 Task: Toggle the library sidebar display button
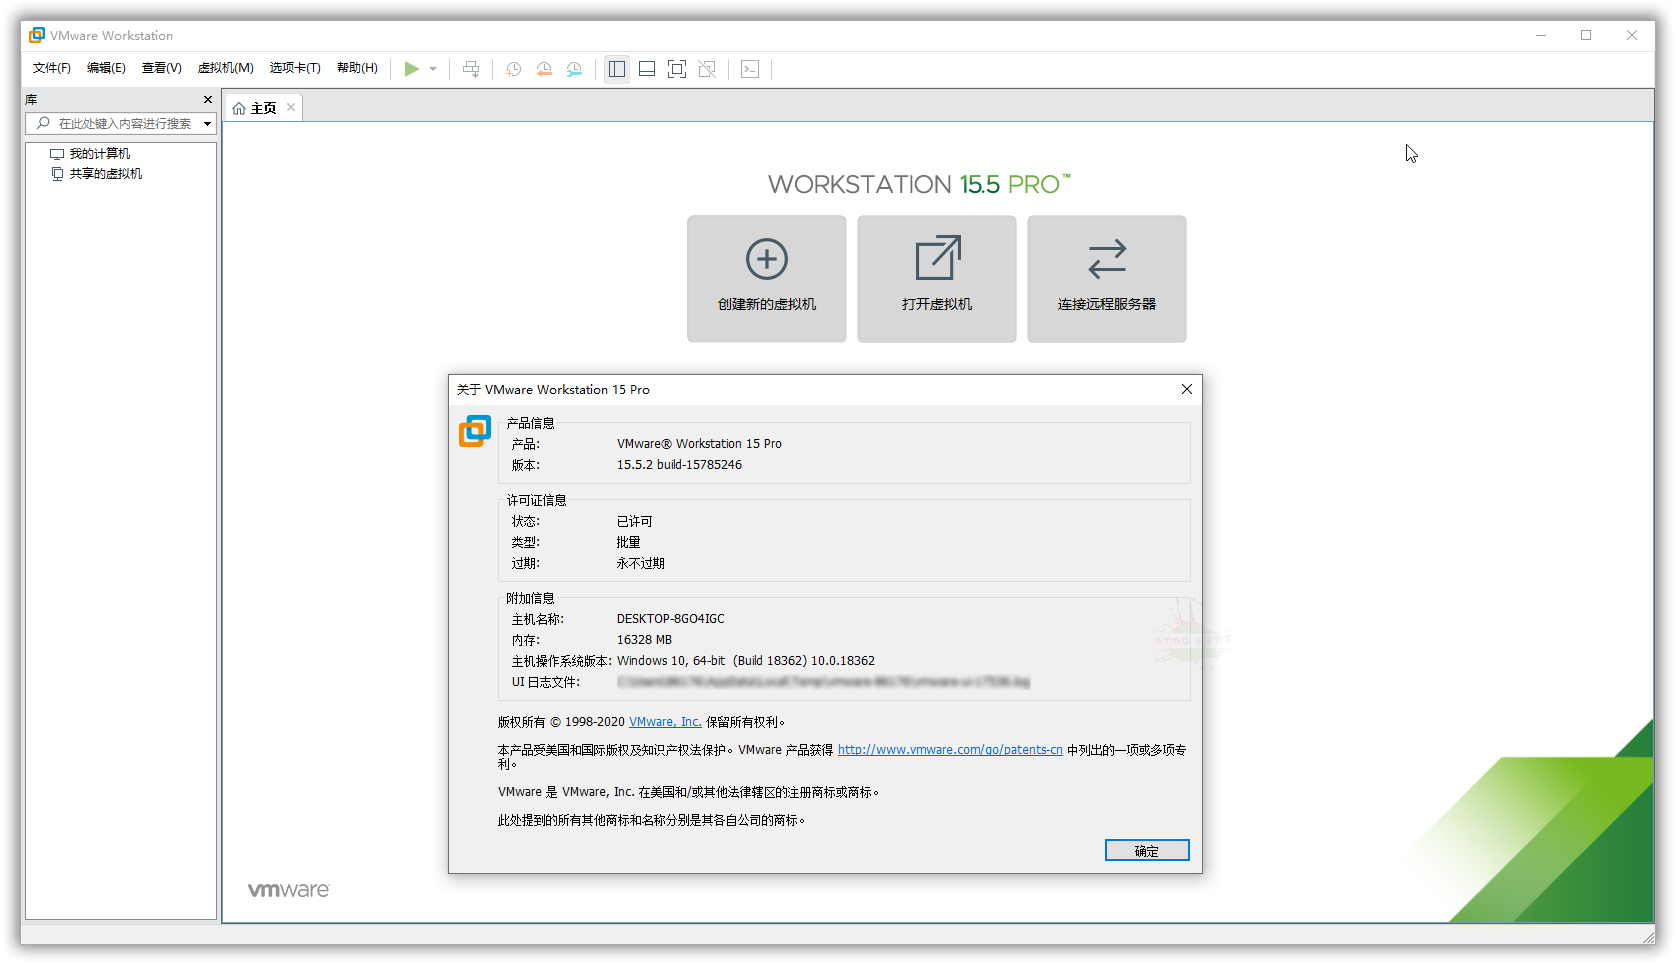point(617,69)
